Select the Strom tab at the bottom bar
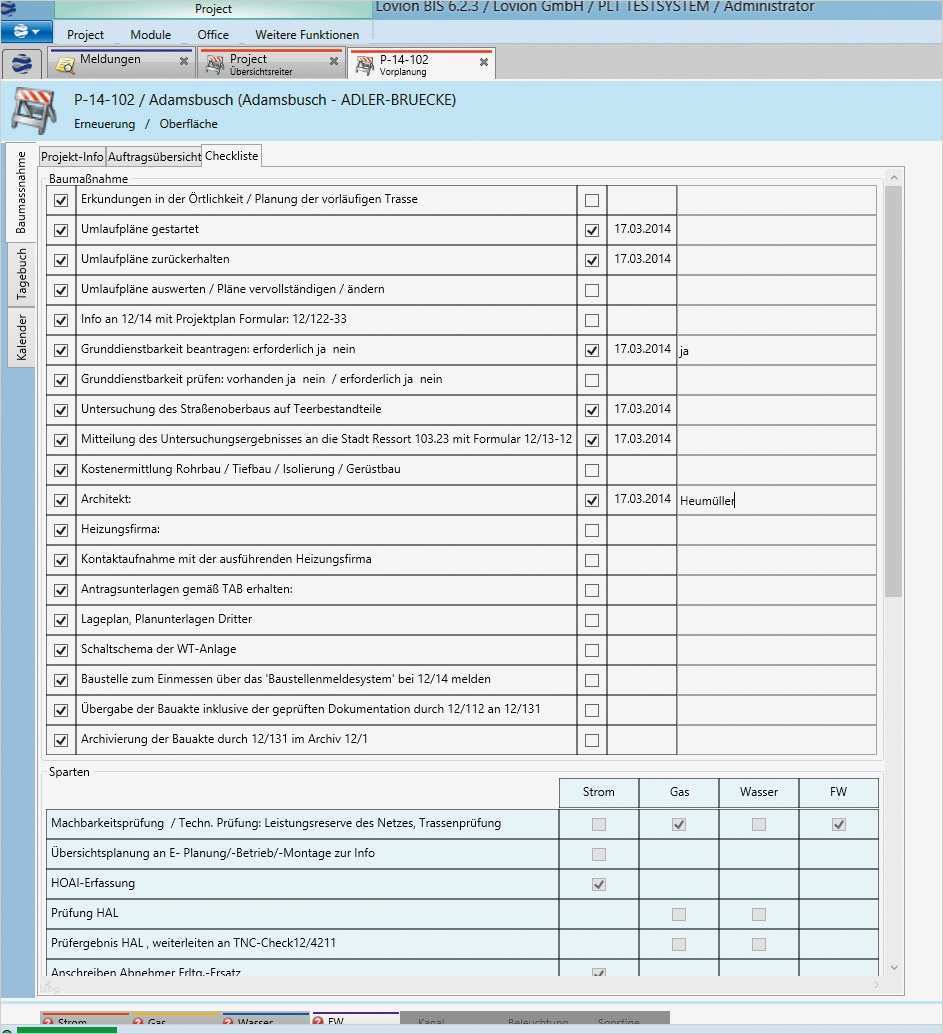The width and height of the screenshot is (943, 1034). [x=84, y=1019]
